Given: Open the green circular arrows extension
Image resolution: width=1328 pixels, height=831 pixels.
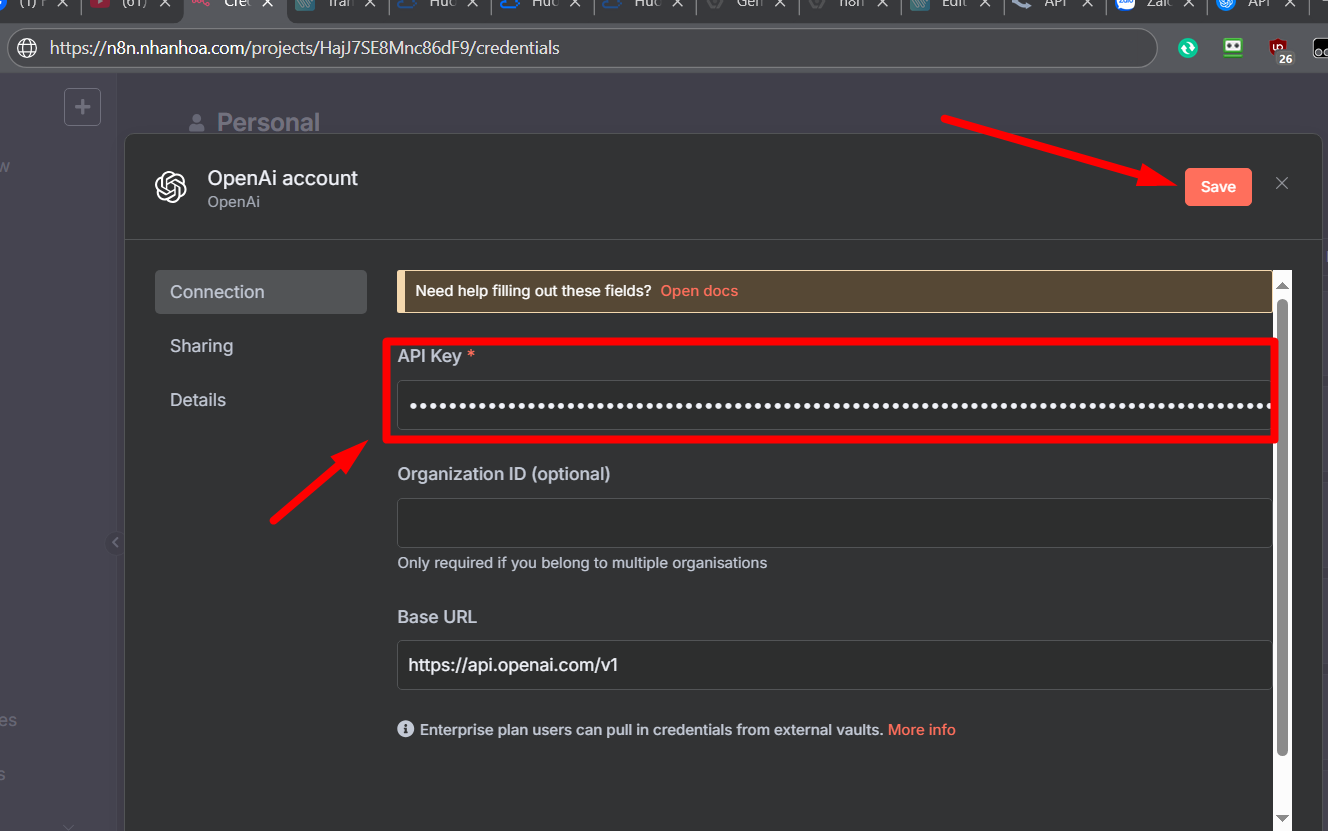Looking at the screenshot, I should click(1188, 47).
